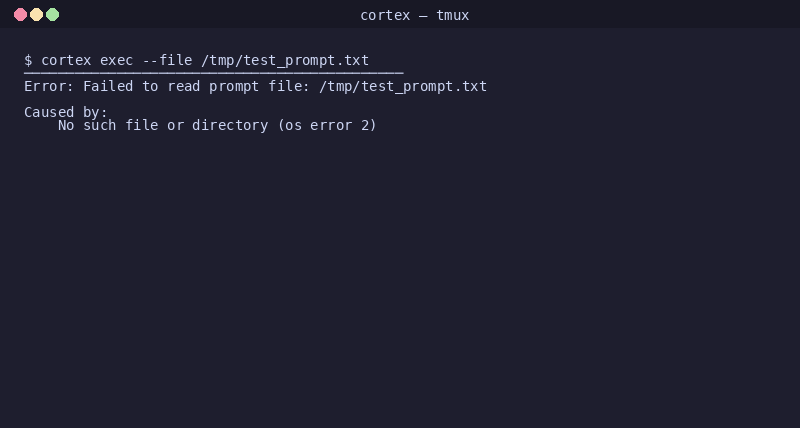Click the "Caused by:" line
This screenshot has height=428, width=800.
66,112
